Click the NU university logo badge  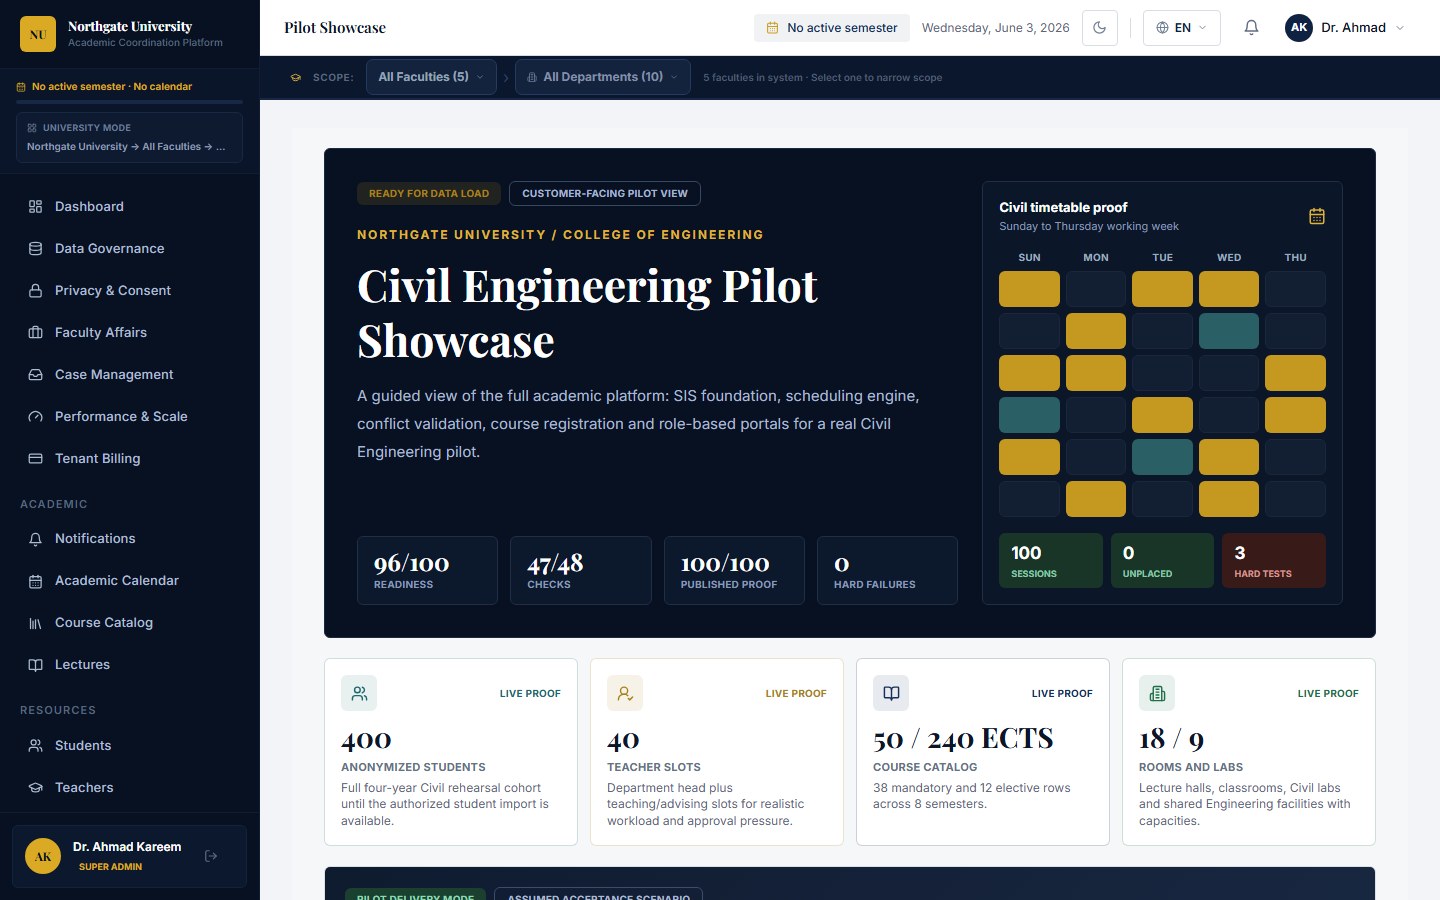[x=38, y=34]
